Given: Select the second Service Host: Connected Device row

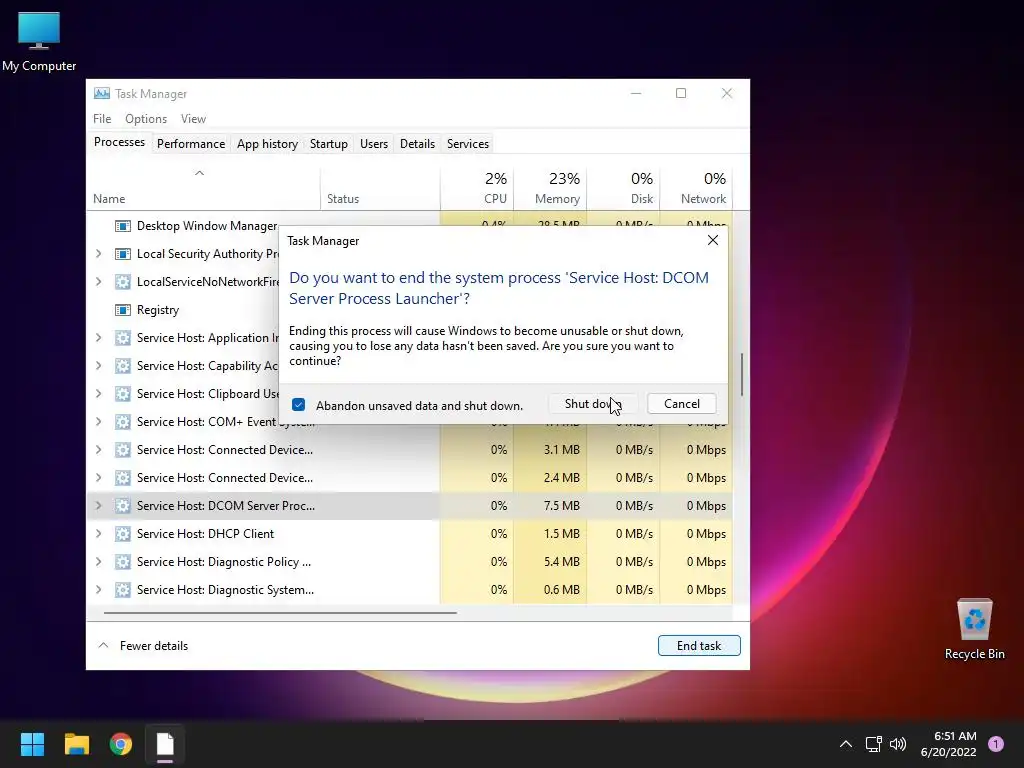Looking at the screenshot, I should click(x=409, y=478).
